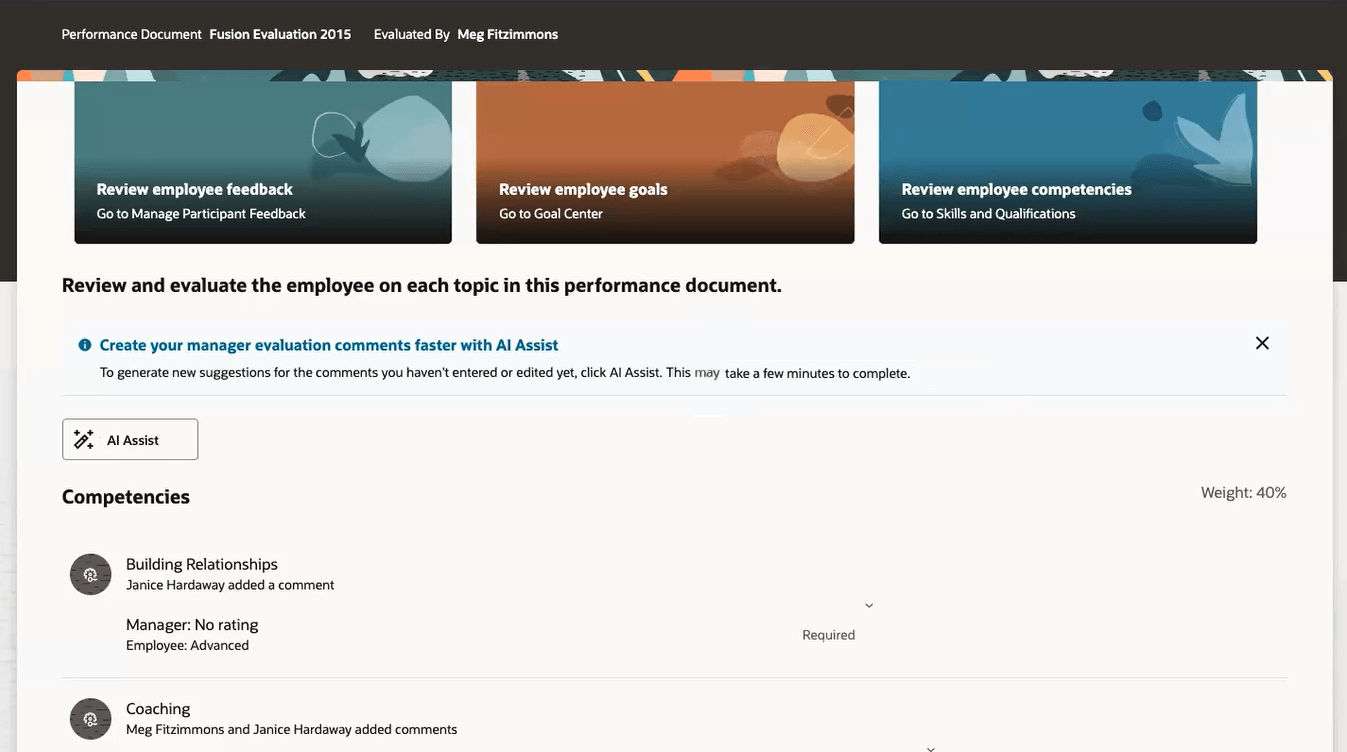
Task: Click the "Fusion Evaluation 2015" document name
Action: (x=280, y=34)
